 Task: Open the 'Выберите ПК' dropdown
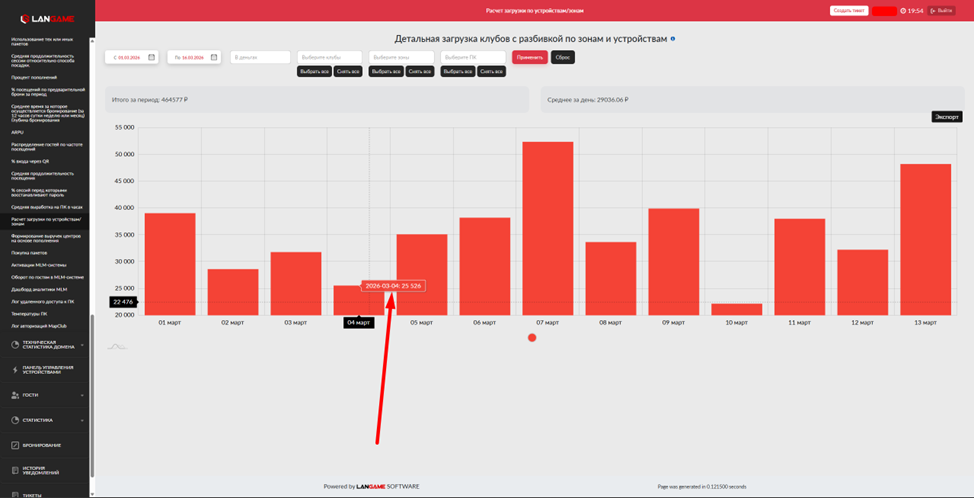tap(472, 58)
